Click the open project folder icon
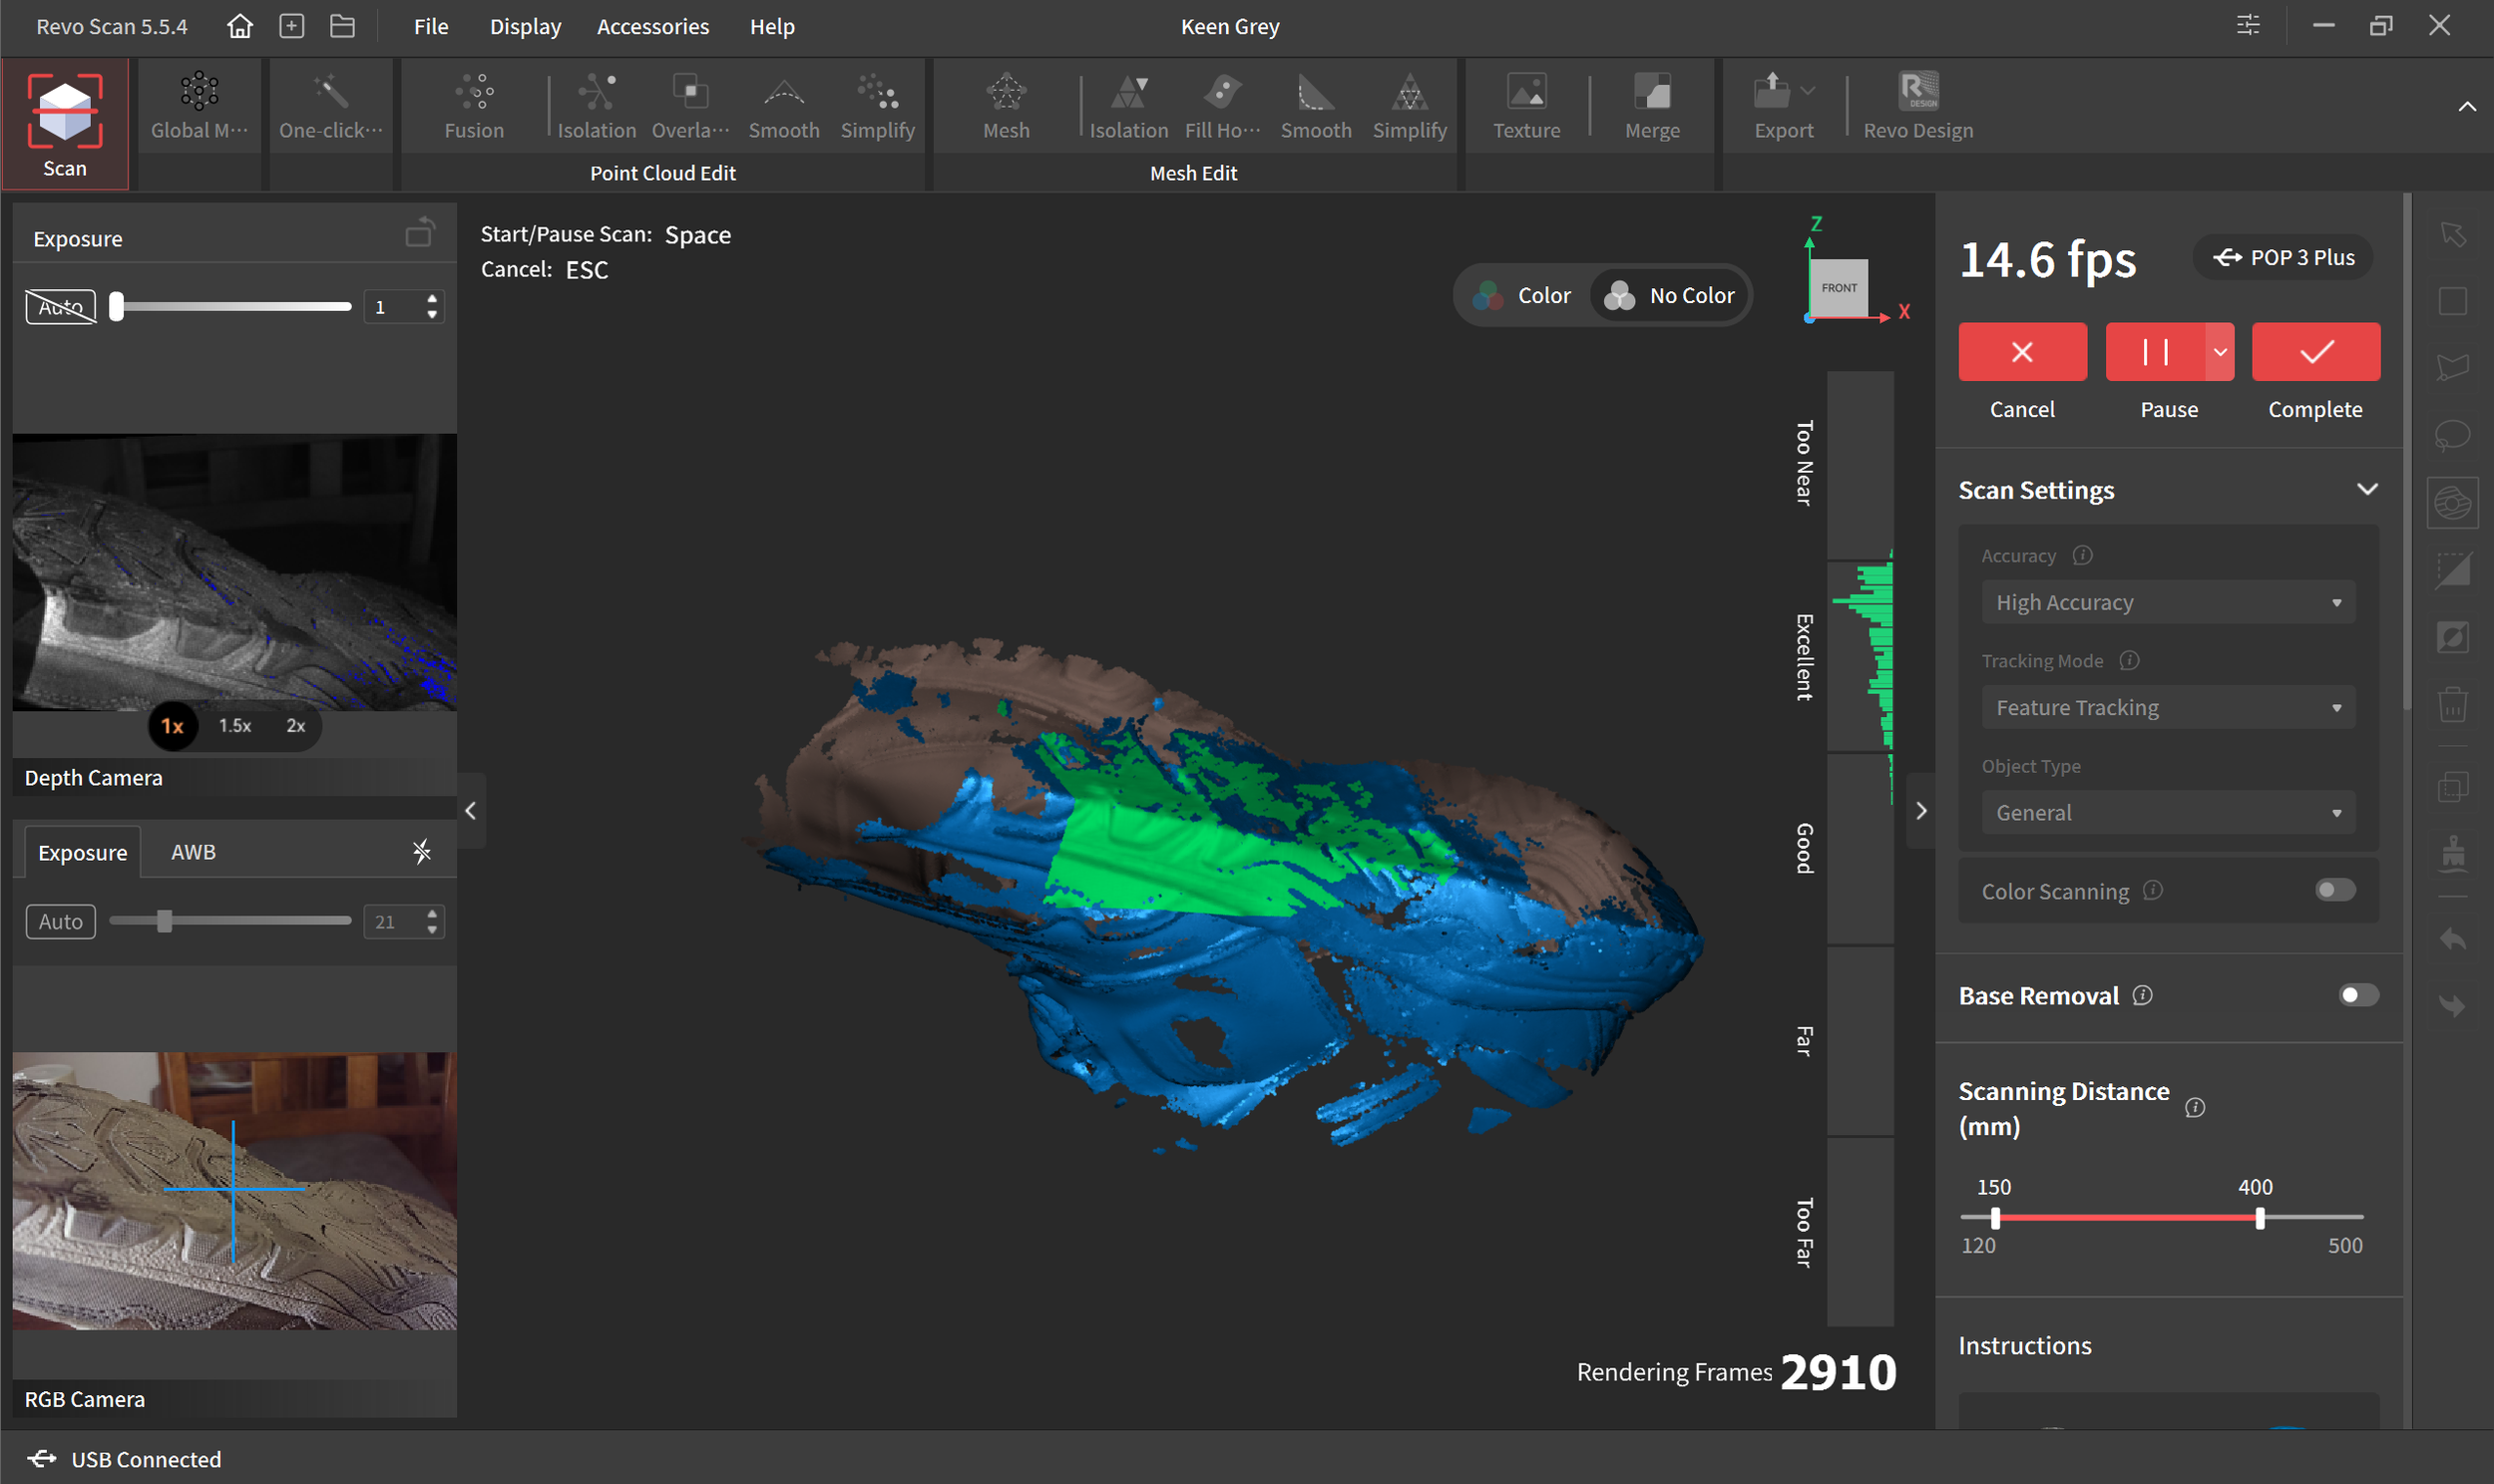Screen dimensions: 2494x1484 click(x=342, y=26)
